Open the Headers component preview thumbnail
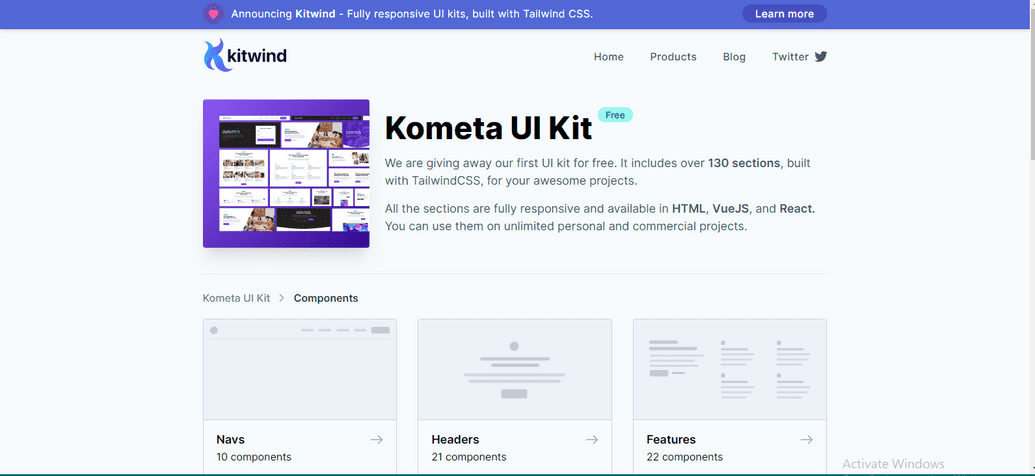 pyautogui.click(x=515, y=370)
